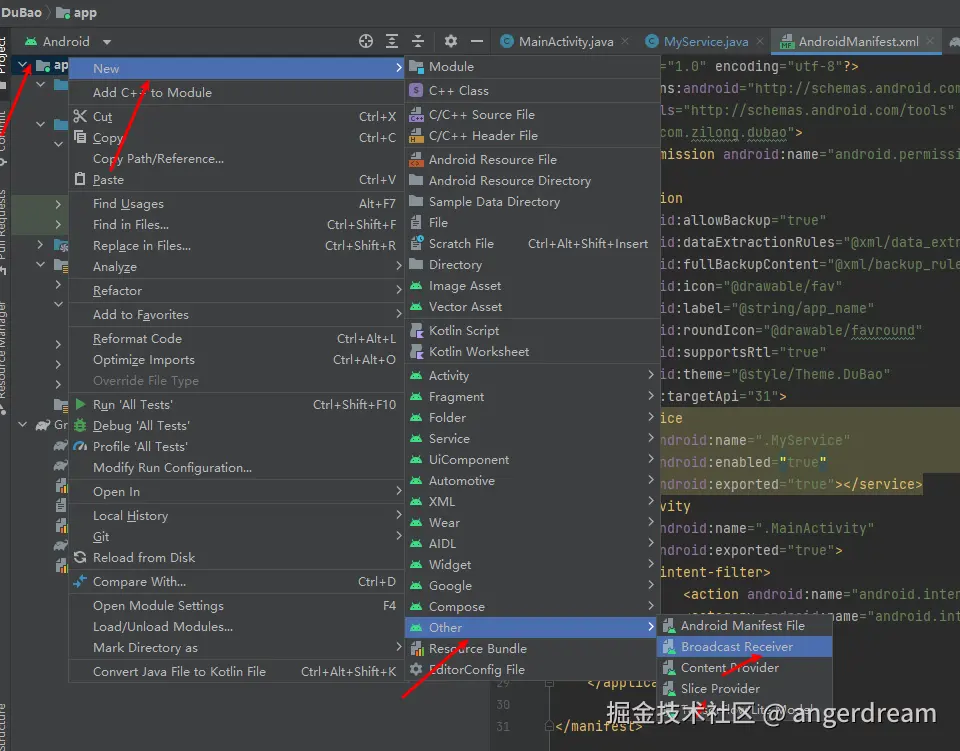Expand Add to Favorites submenu
Screen dimensions: 960x751
(x=236, y=315)
